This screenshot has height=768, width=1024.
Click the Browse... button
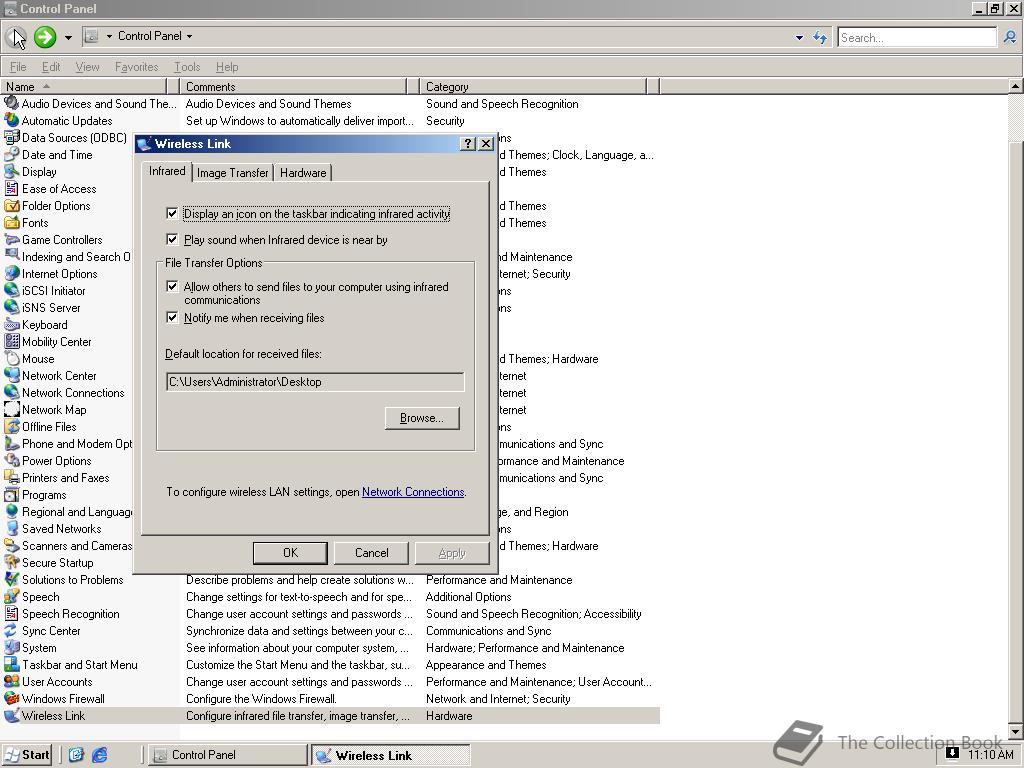(x=422, y=418)
